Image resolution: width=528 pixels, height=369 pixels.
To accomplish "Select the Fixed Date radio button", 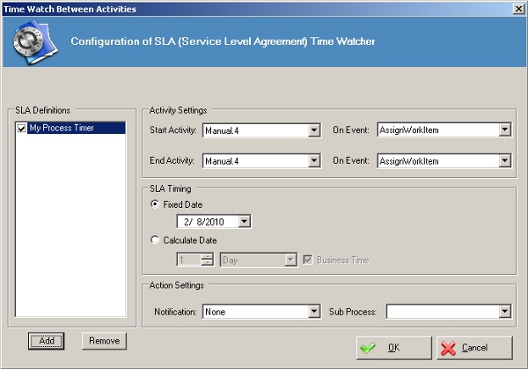I will 155,204.
